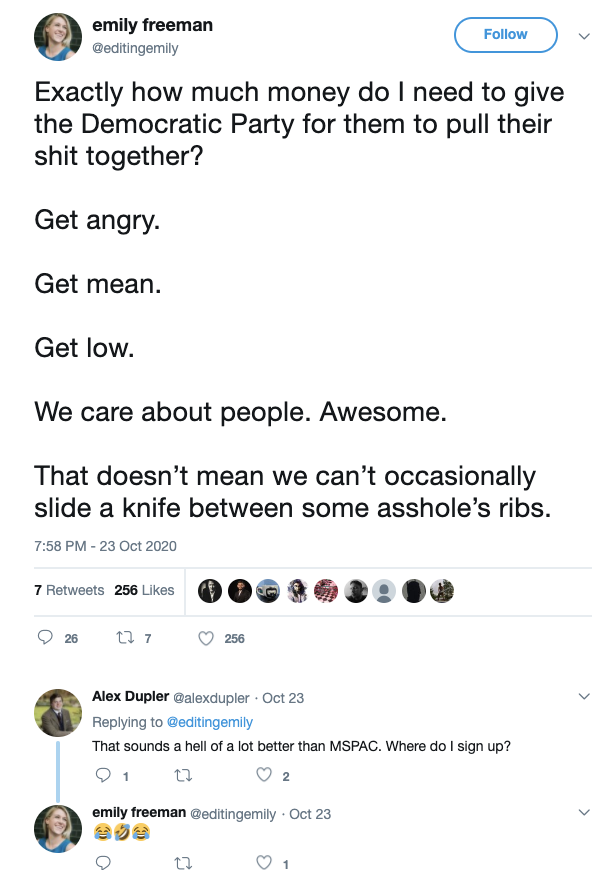614x870 pixels.
Task: Retweet emily freeman's emoji reply
Action: [x=183, y=863]
